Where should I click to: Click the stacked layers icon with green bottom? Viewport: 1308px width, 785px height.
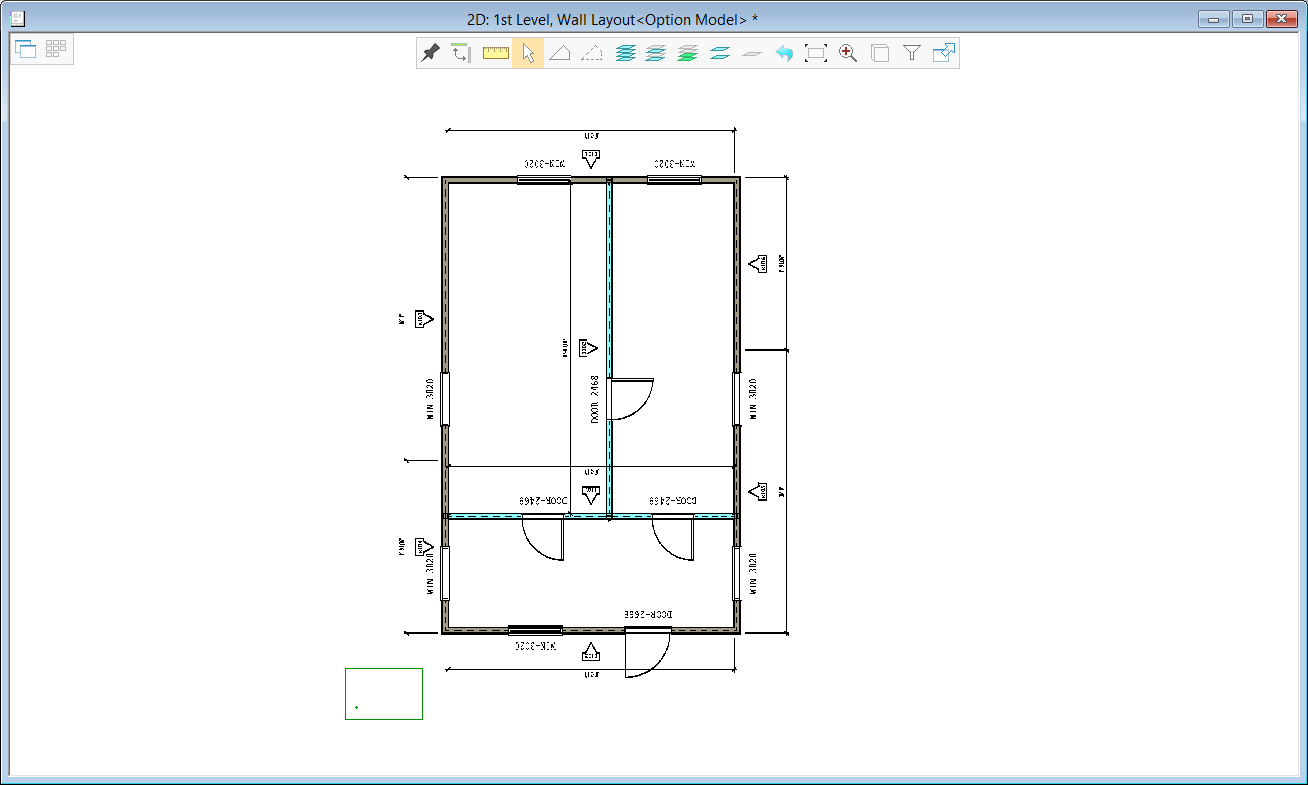click(x=687, y=53)
